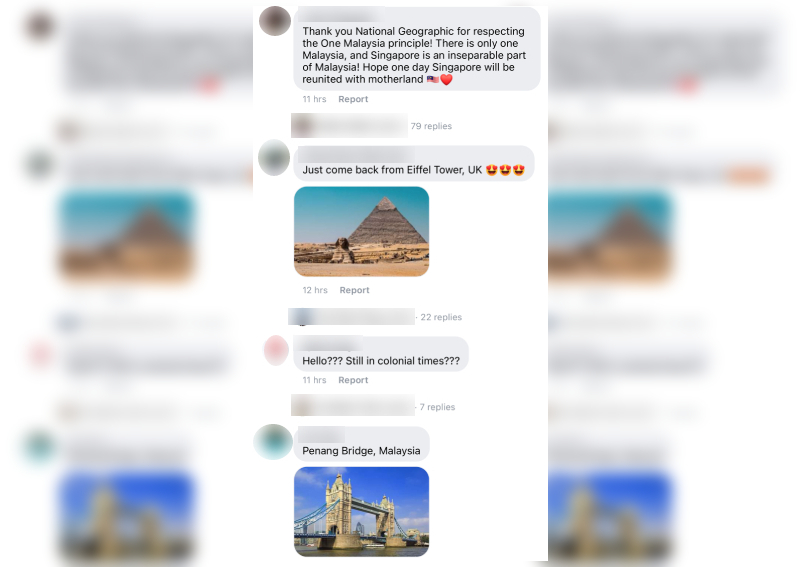Click the 11 hrs timestamp under first comment
The image size is (800, 567).
point(314,99)
